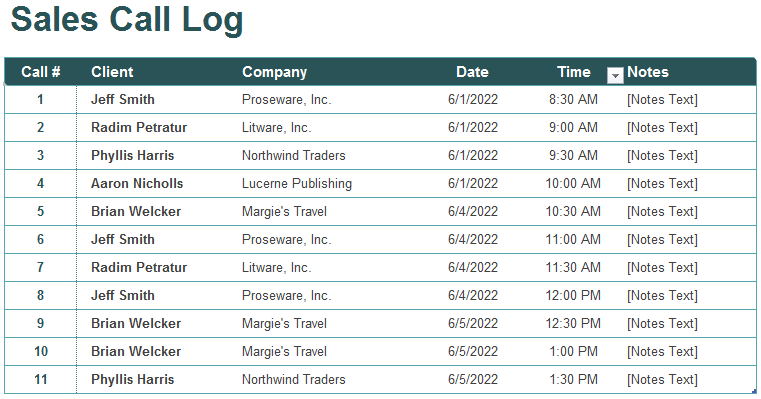Viewport: 761px width, 399px height.
Task: Select the 10:30 AM time cell
Action: pos(573,212)
